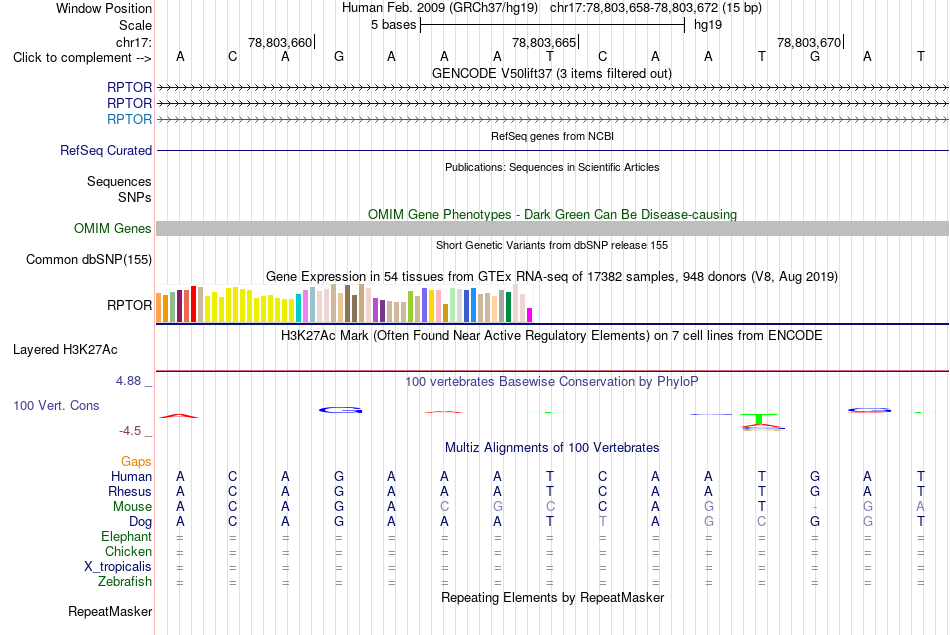Click the gray OMIM Genes item bar
This screenshot has width=950, height=635.
552,228
